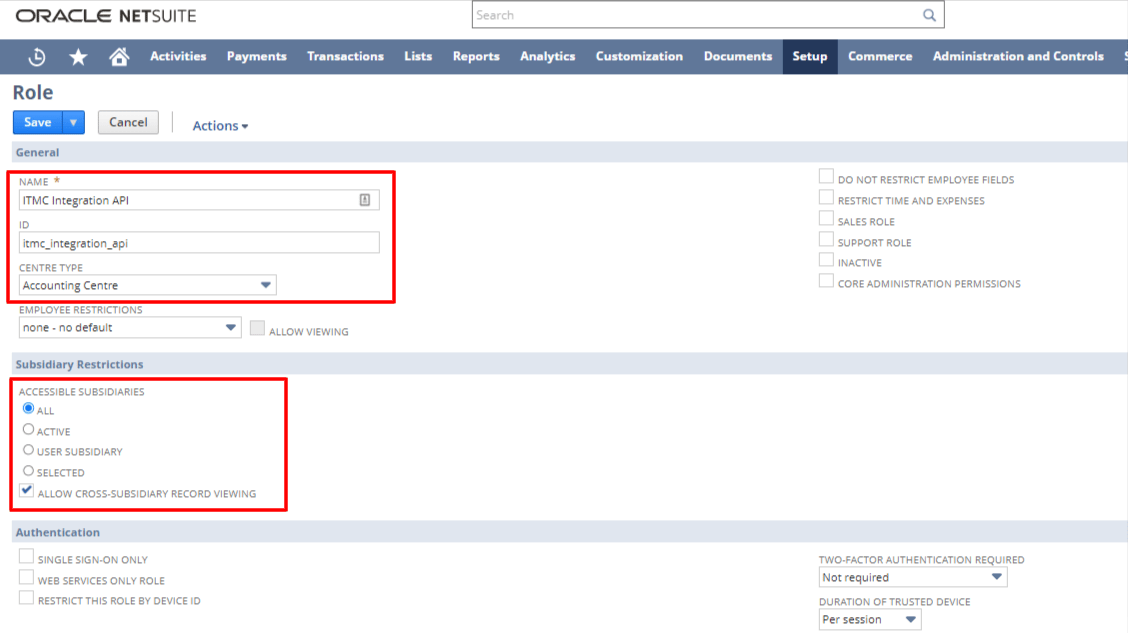Open the Analytics menu
Viewport: 1128px width, 633px height.
[x=547, y=56]
